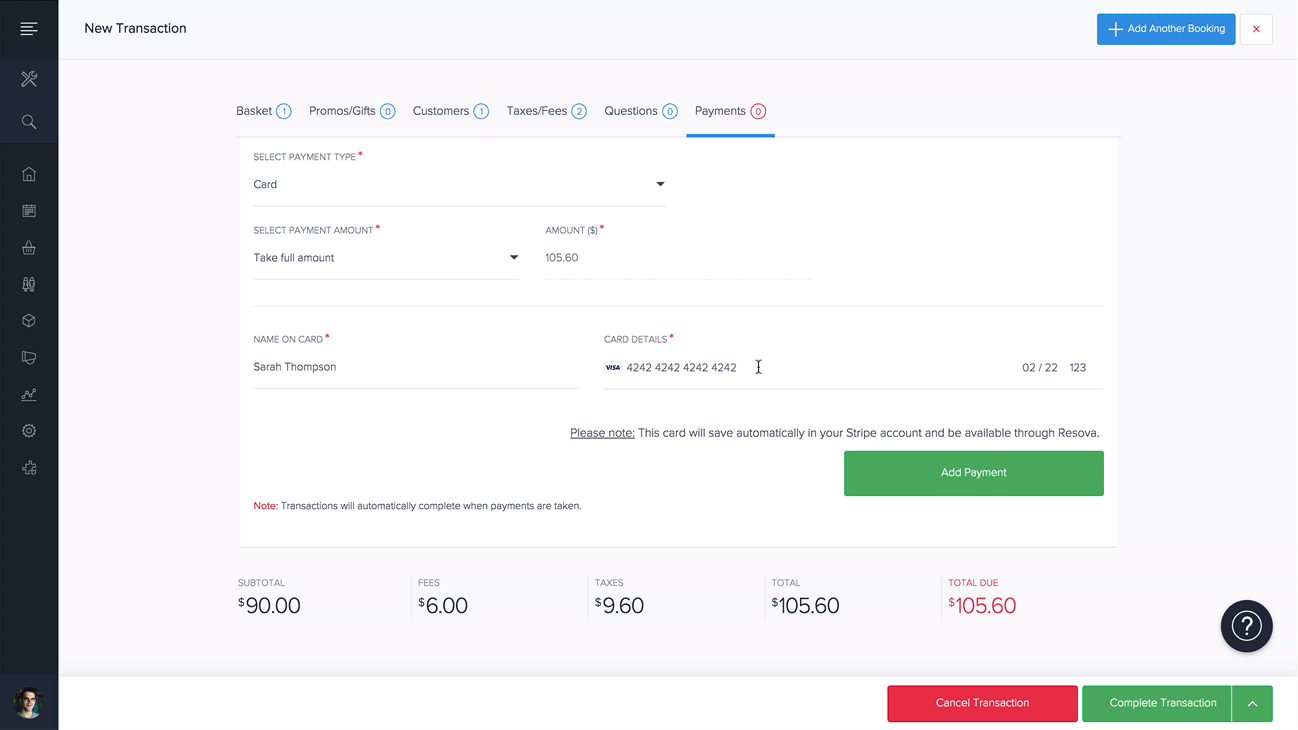The height and width of the screenshot is (730, 1298).
Task: Open the help question mark bubble
Action: (1246, 626)
